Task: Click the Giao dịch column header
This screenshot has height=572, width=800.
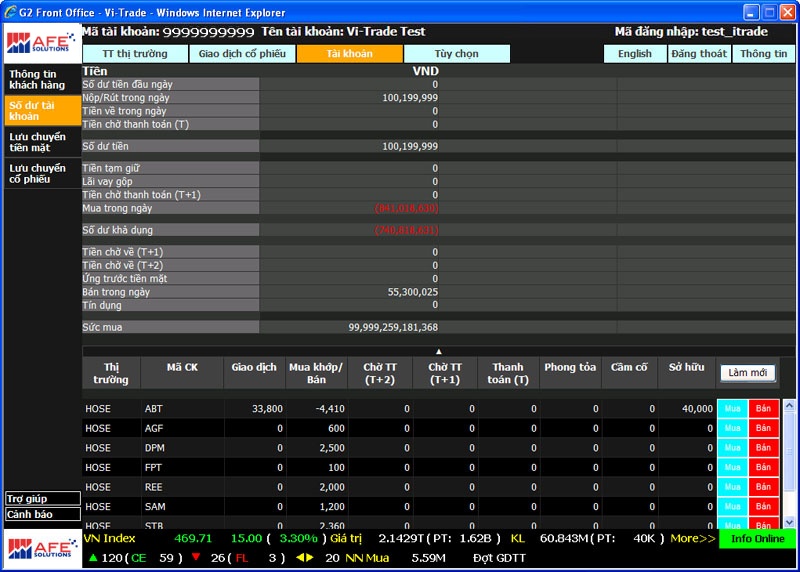Action: coord(254,374)
